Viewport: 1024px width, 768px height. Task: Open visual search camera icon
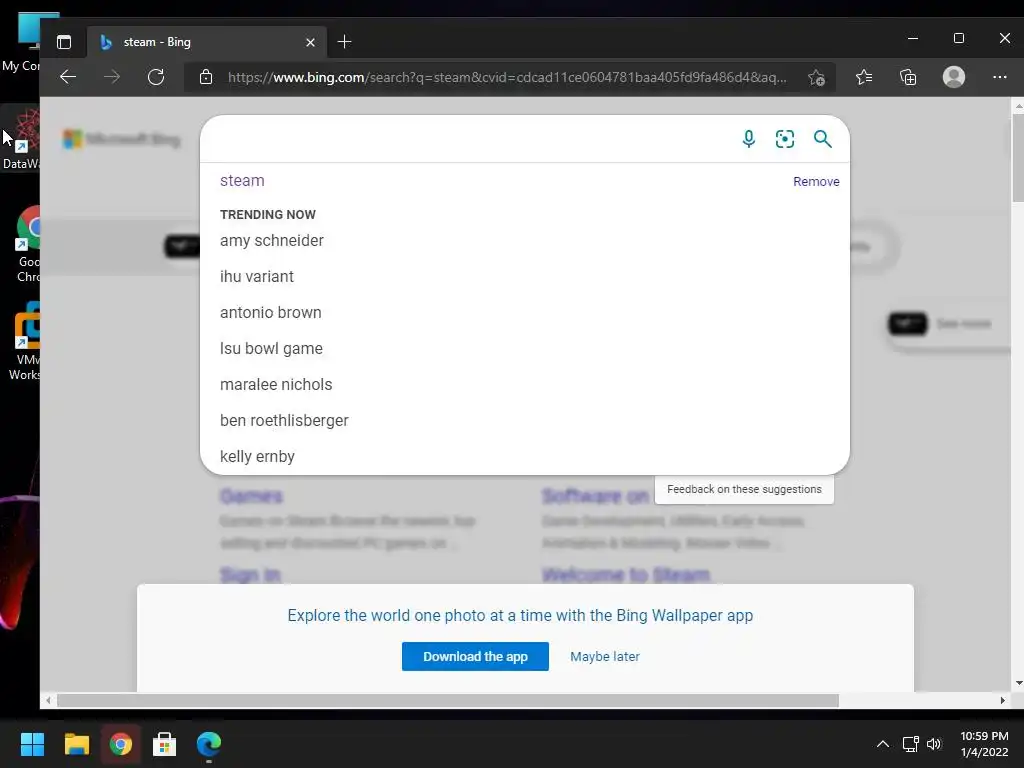(x=784, y=138)
